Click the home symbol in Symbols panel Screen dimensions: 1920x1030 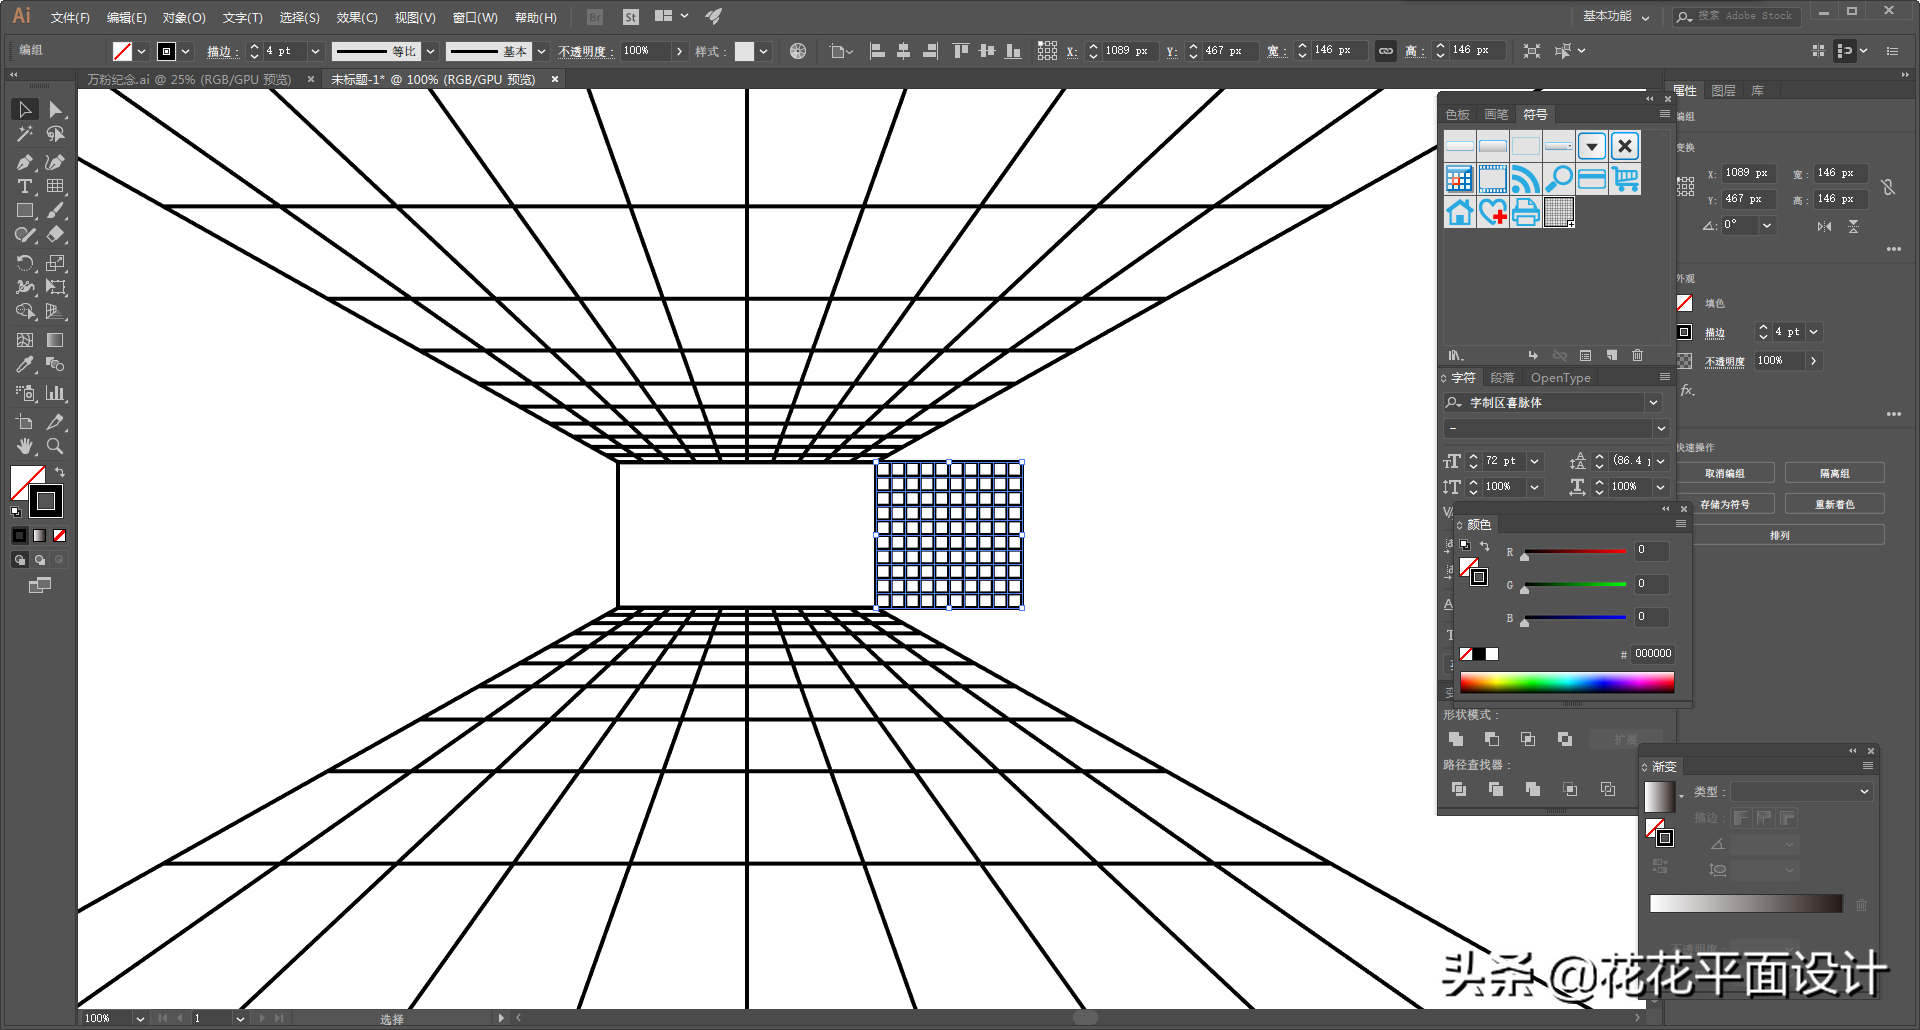1460,212
